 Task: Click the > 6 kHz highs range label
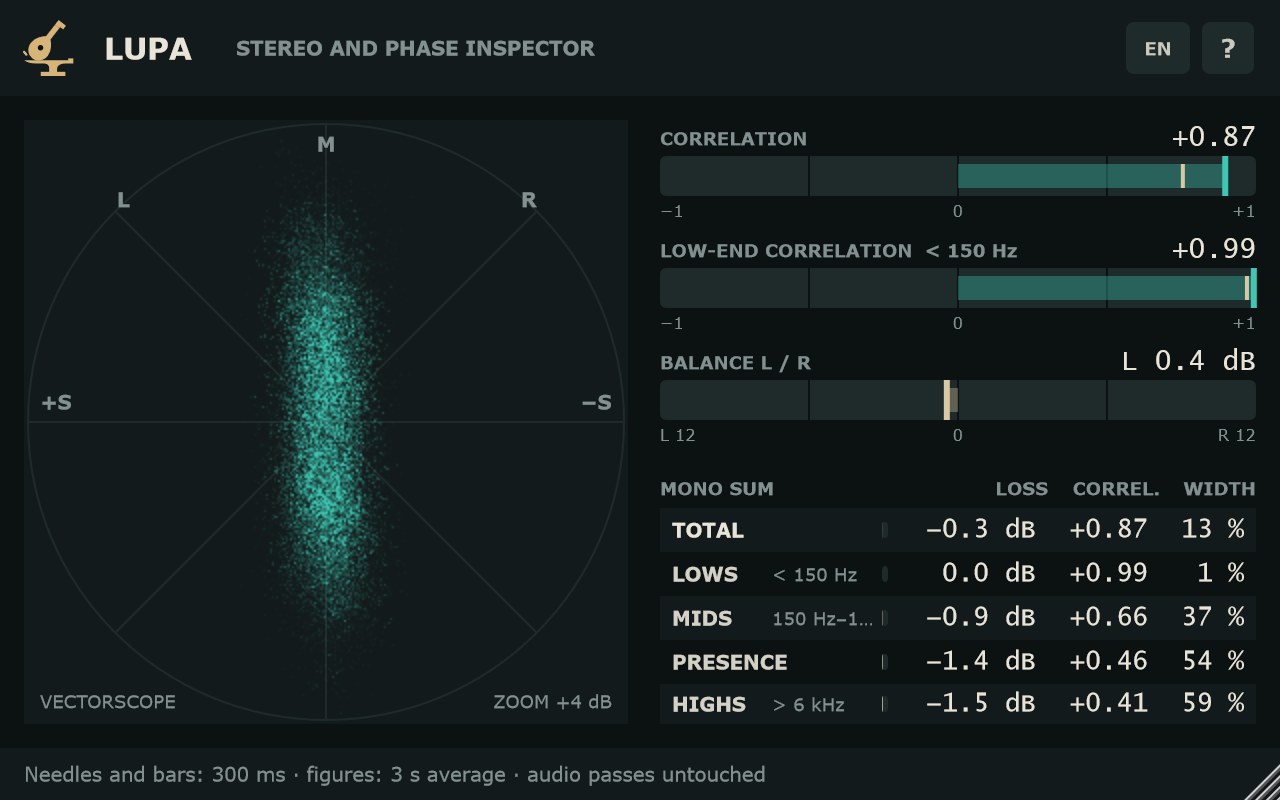click(x=809, y=706)
